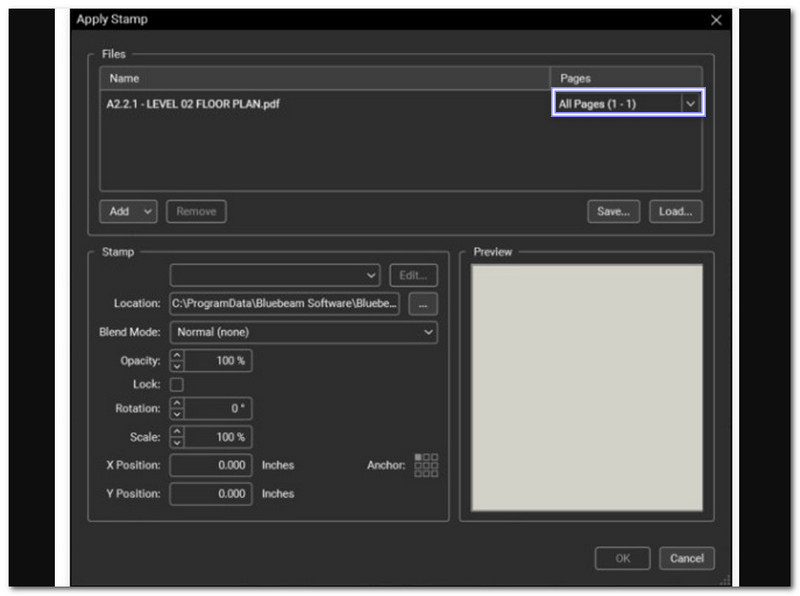The height and width of the screenshot is (596, 800).
Task: Select the center Anchor grid point
Action: point(427,465)
